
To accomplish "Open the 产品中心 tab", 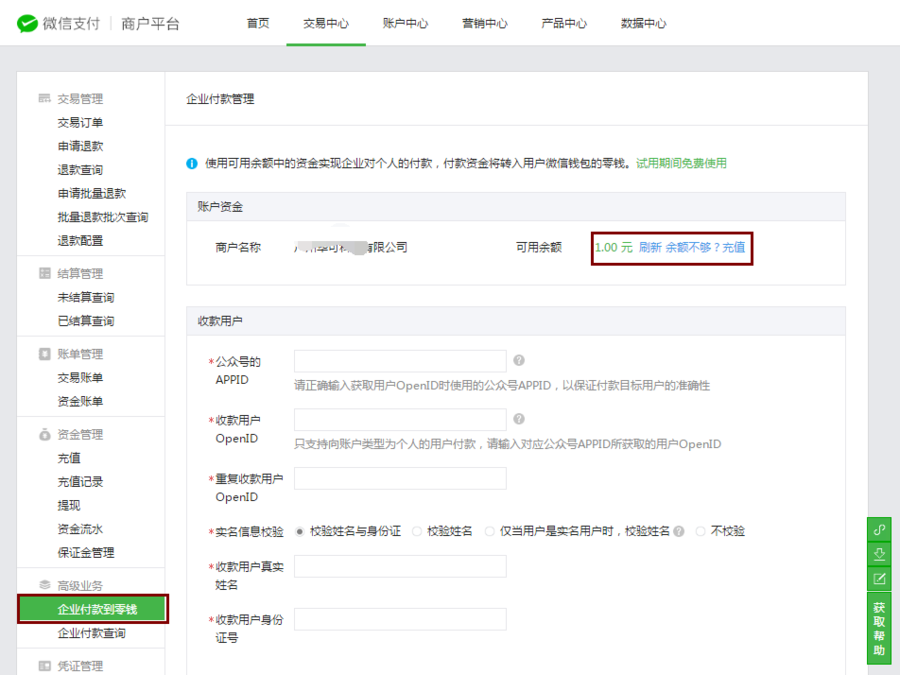I will click(x=564, y=24).
